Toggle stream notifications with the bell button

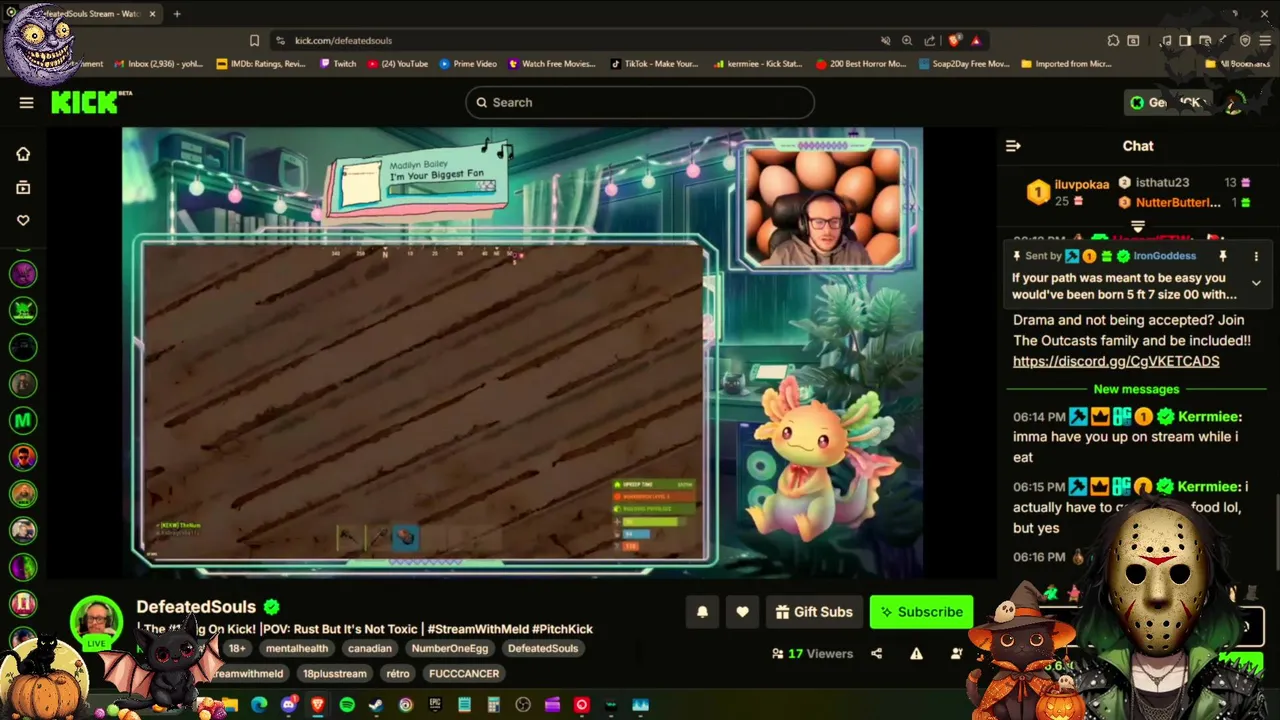(x=702, y=612)
